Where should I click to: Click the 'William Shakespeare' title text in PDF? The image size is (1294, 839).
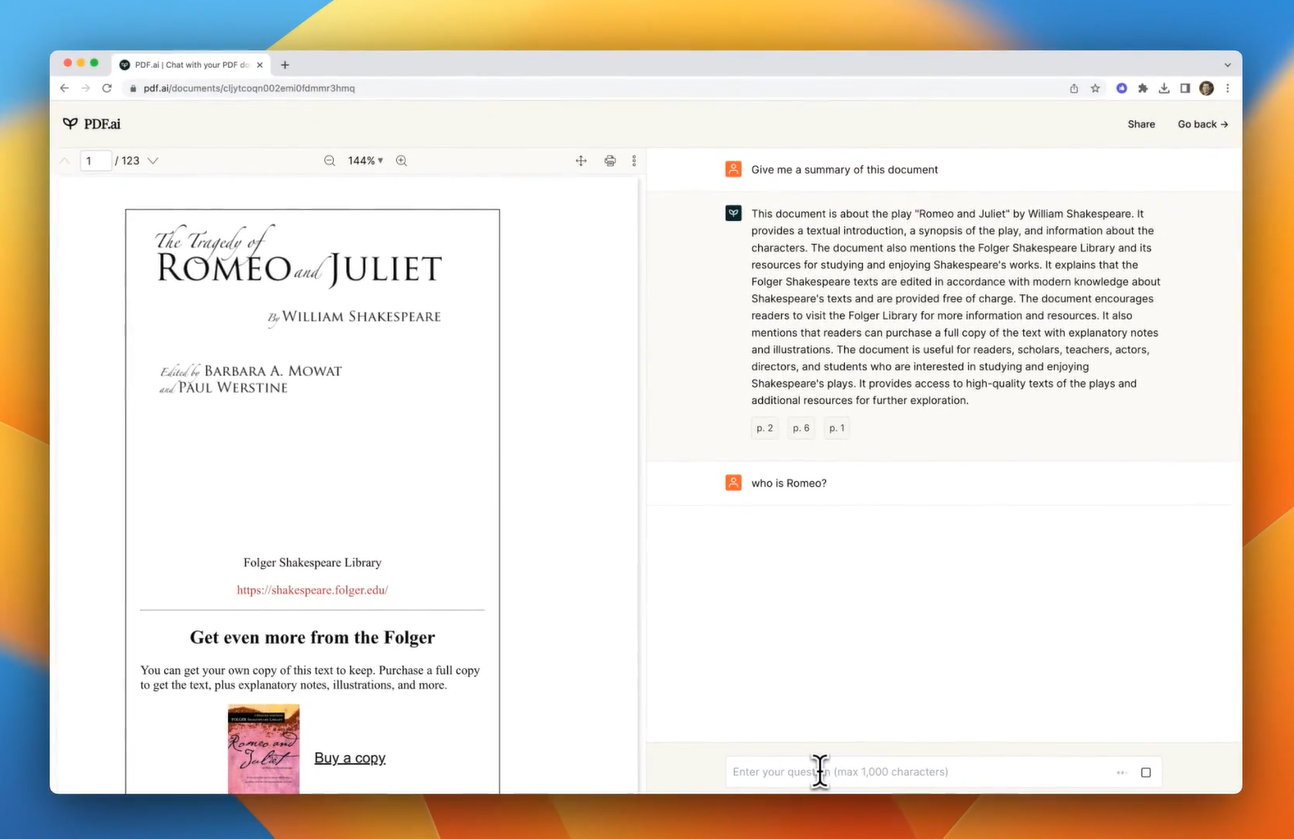pos(361,317)
